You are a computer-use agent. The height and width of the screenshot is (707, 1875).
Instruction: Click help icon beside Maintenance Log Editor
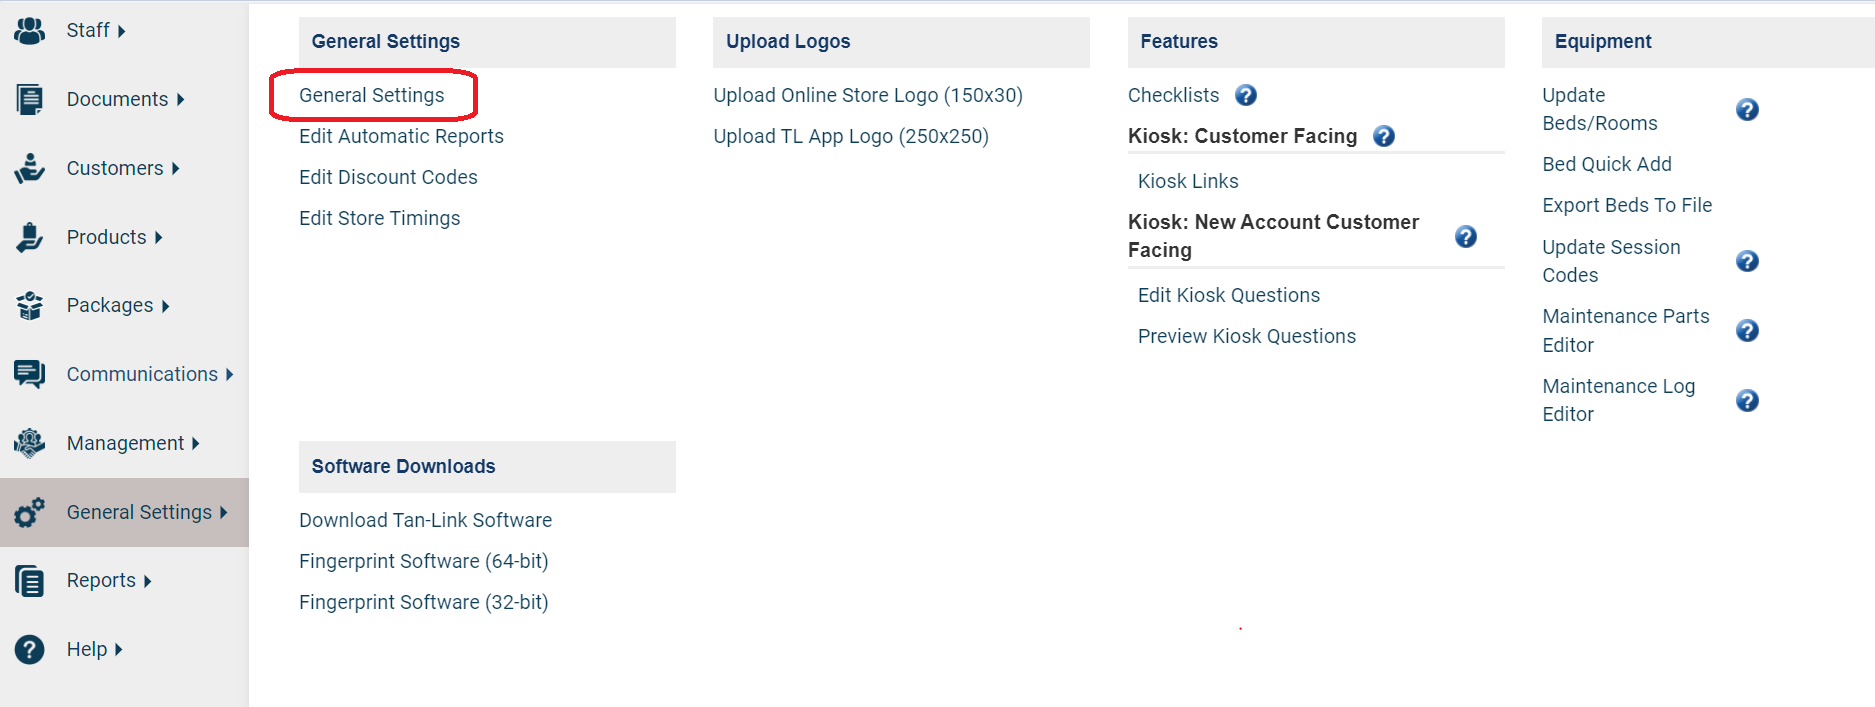[1747, 401]
